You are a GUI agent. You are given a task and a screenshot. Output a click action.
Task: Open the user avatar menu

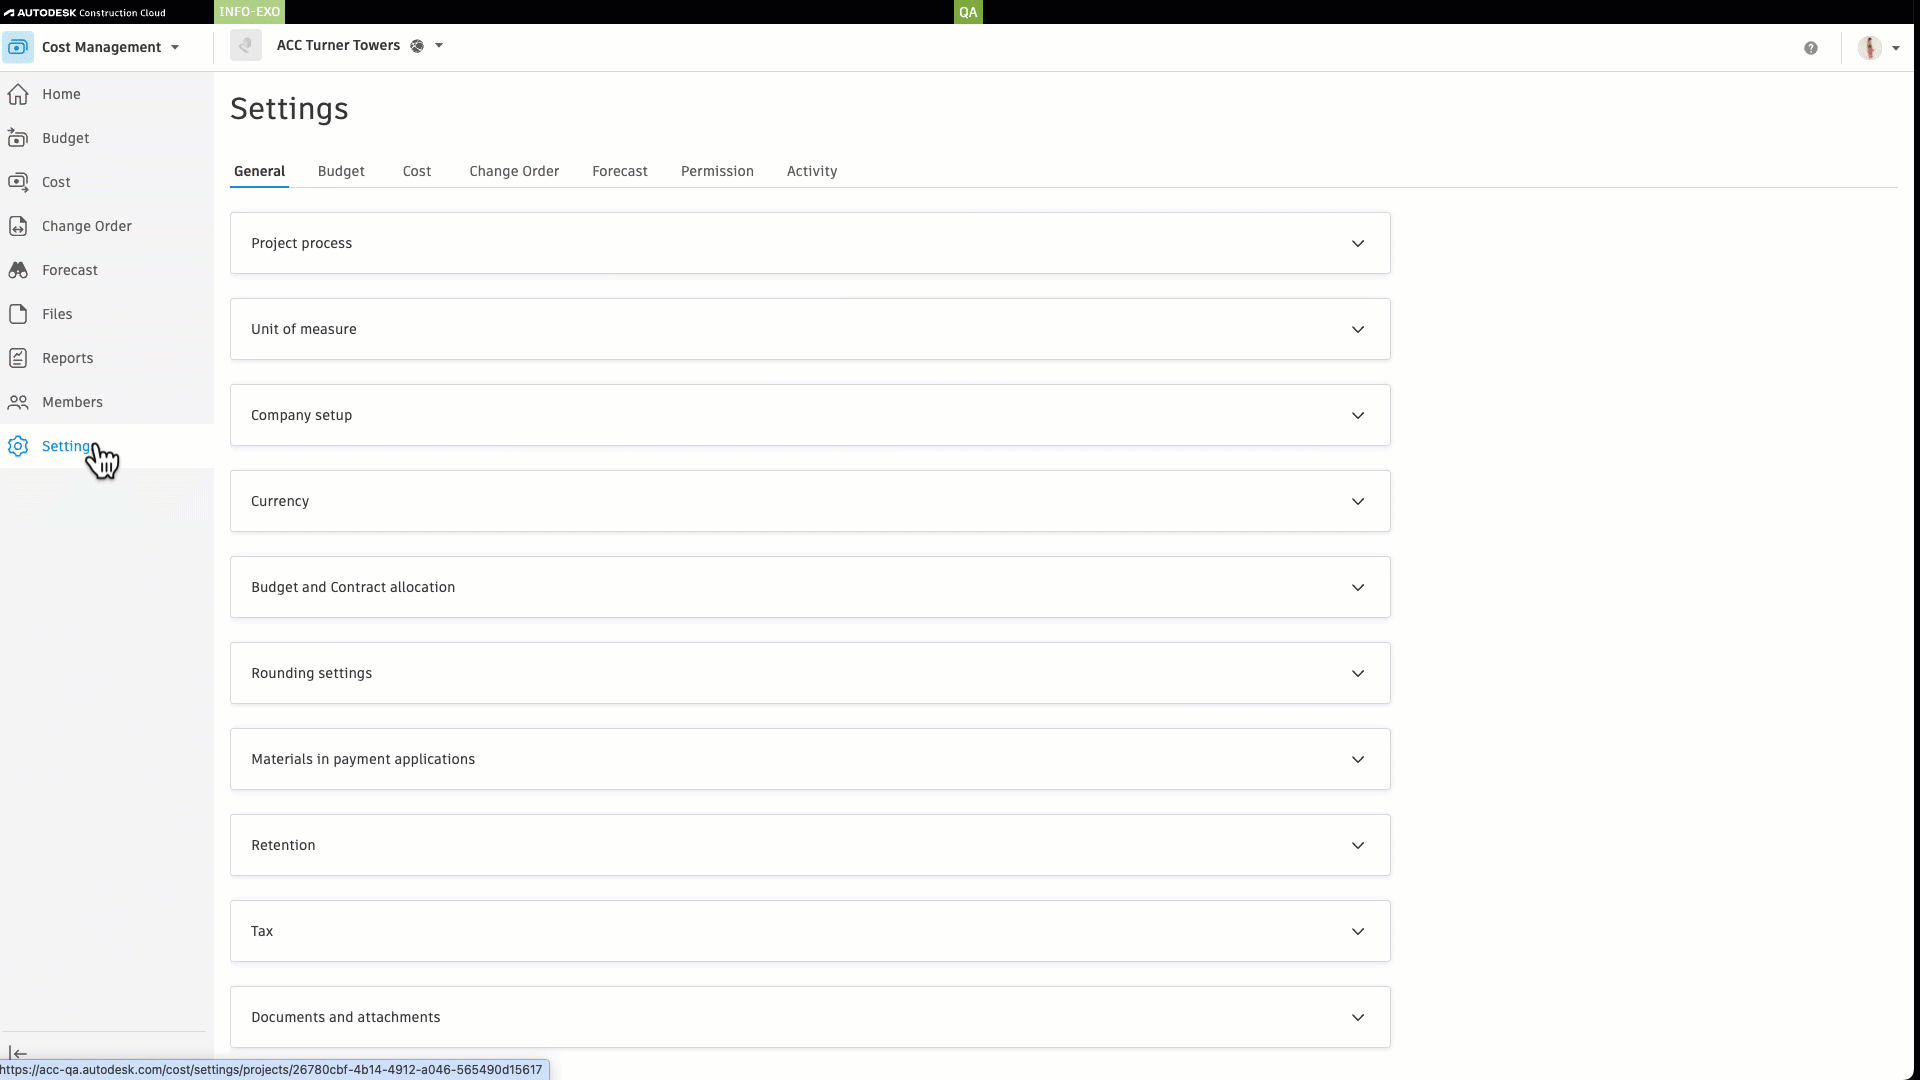point(1869,47)
